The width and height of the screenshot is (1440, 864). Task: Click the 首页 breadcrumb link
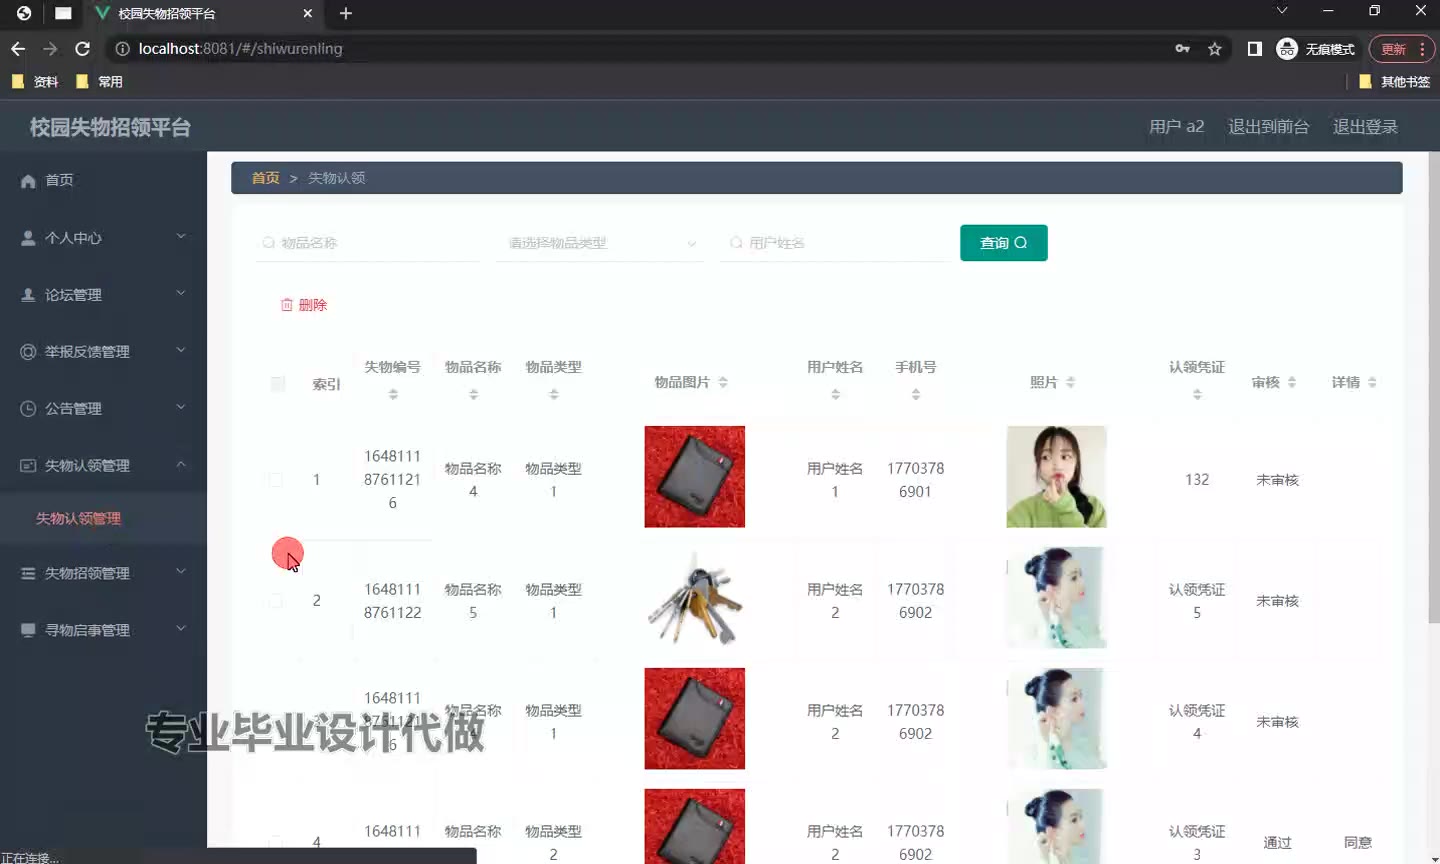tap(266, 178)
